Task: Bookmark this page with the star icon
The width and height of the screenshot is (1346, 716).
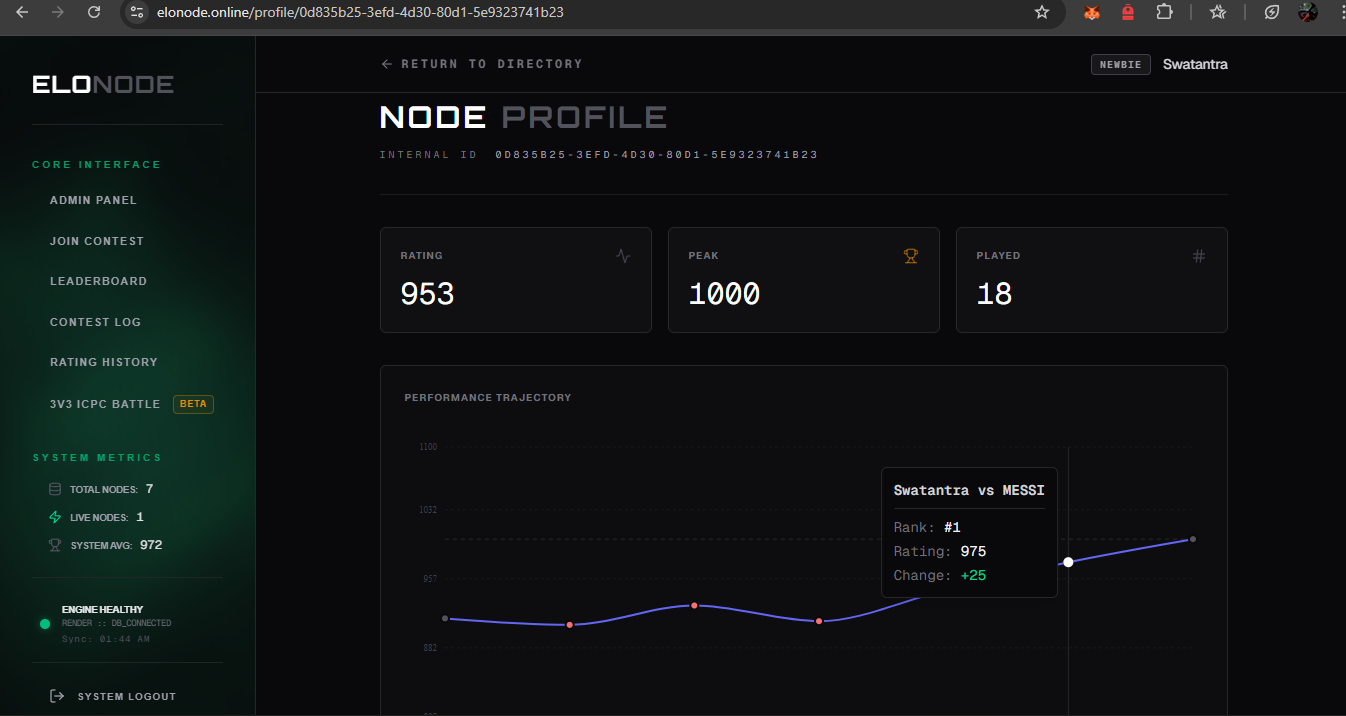Action: 1042,12
